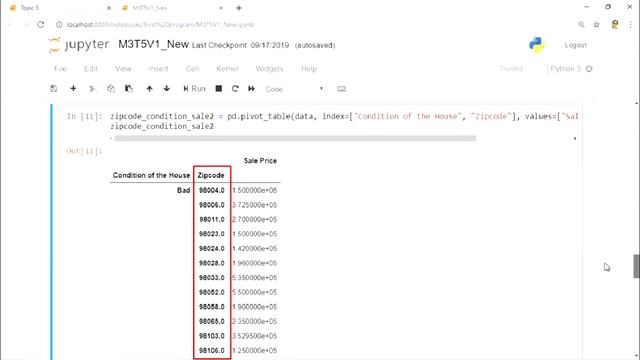Click the page vertical scrollbar thumb
Image resolution: width=640 pixels, height=360 pixels.
pos(636,266)
